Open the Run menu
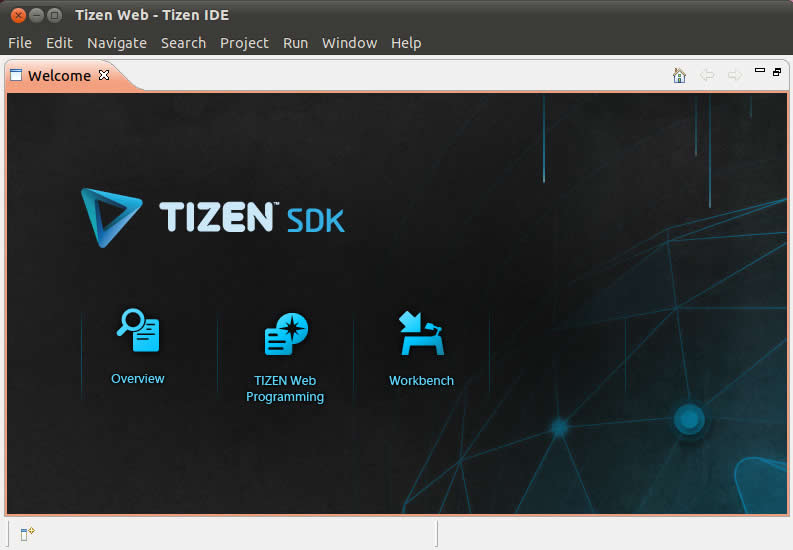The image size is (793, 550). pyautogui.click(x=295, y=43)
